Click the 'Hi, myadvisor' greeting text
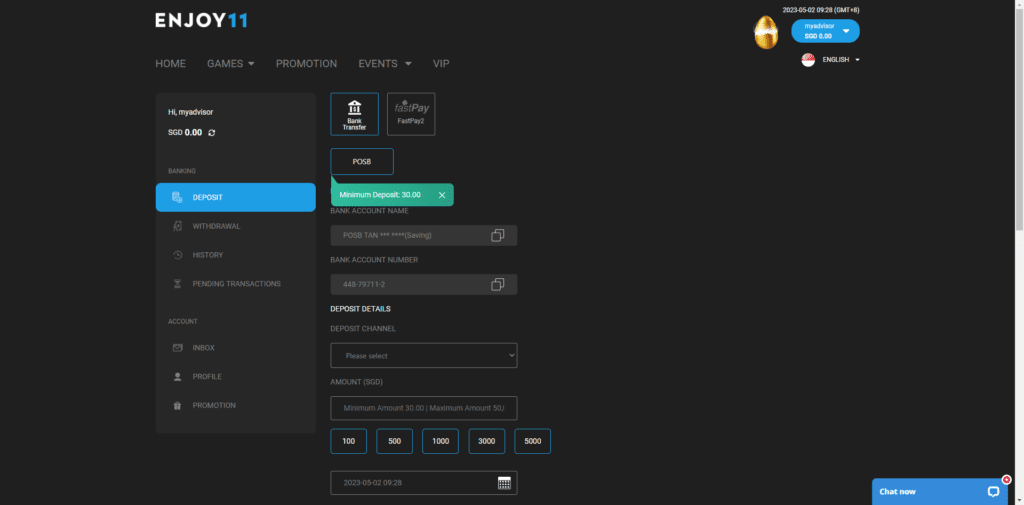Screen dimensions: 1024x505 point(191,112)
